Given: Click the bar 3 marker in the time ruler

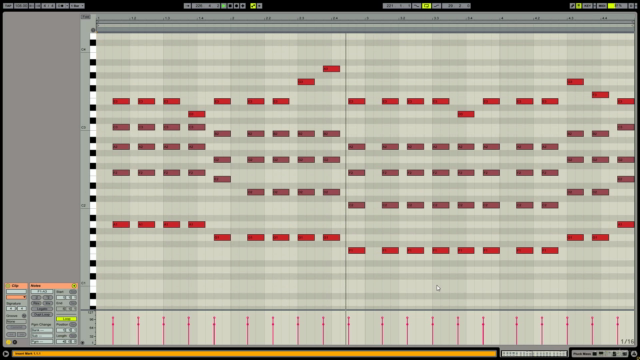Looking at the screenshot, I should [366, 18].
